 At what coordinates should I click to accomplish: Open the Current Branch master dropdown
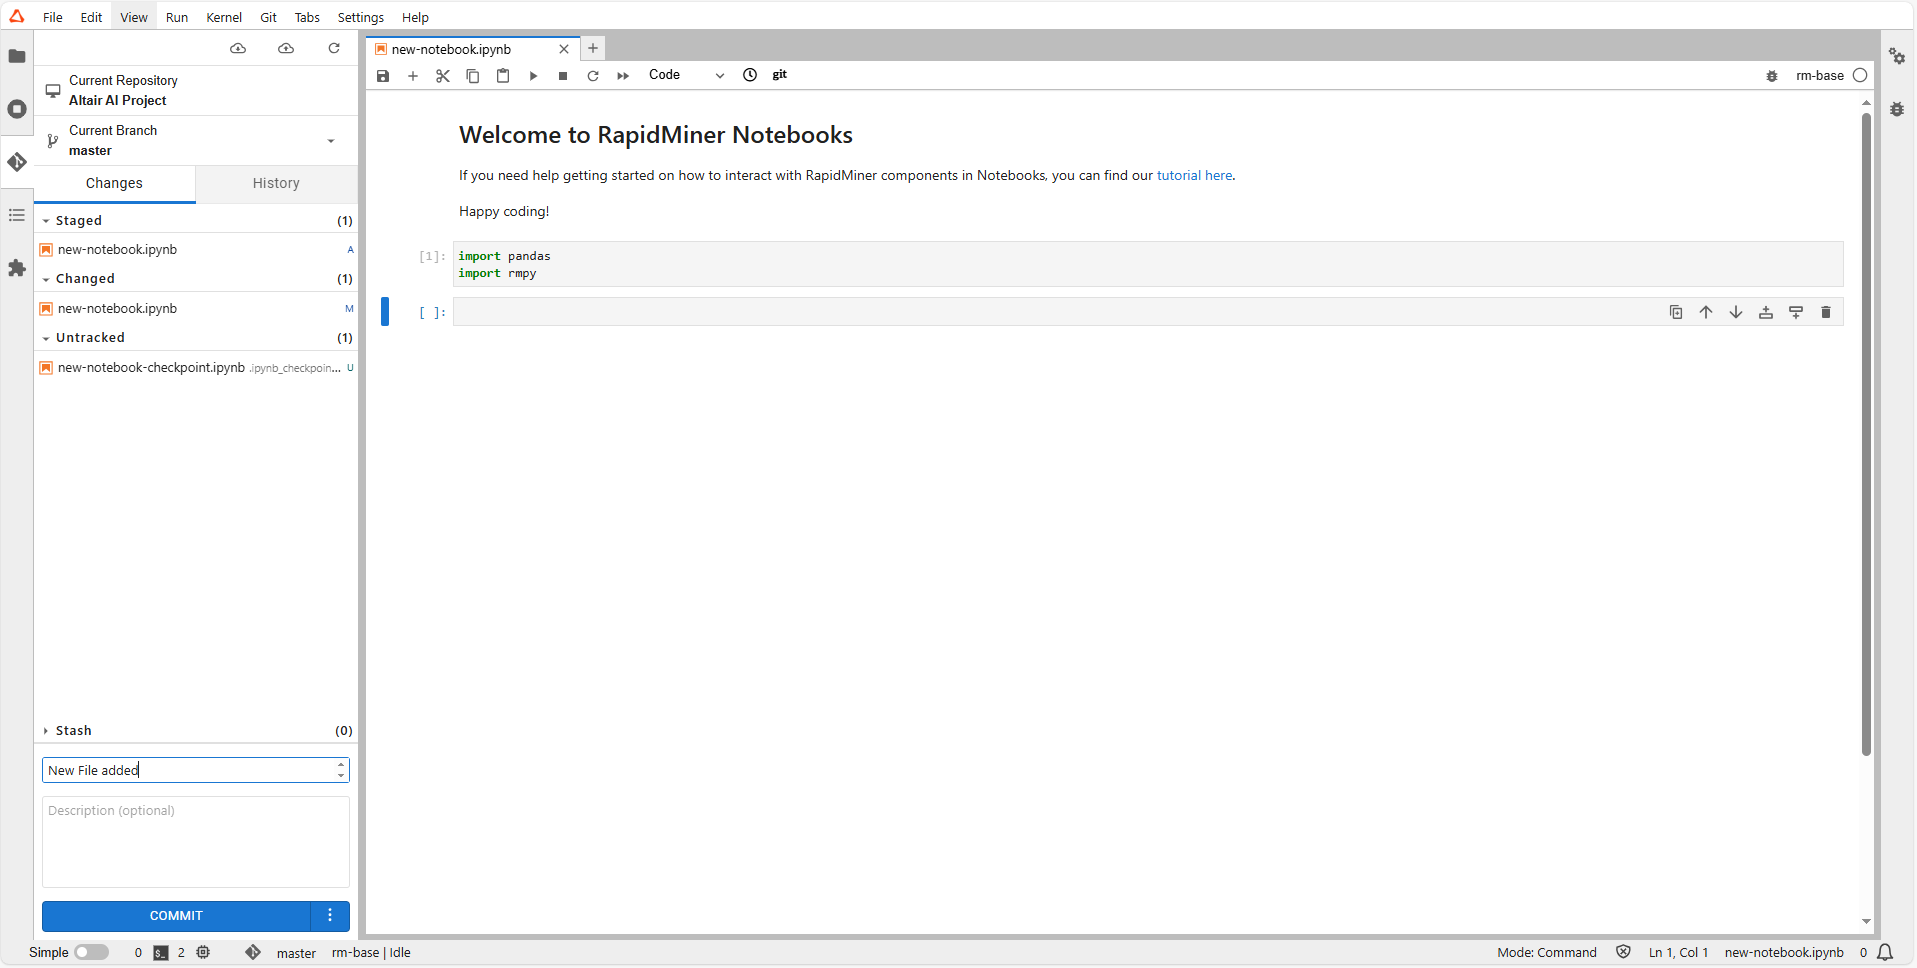tap(196, 141)
